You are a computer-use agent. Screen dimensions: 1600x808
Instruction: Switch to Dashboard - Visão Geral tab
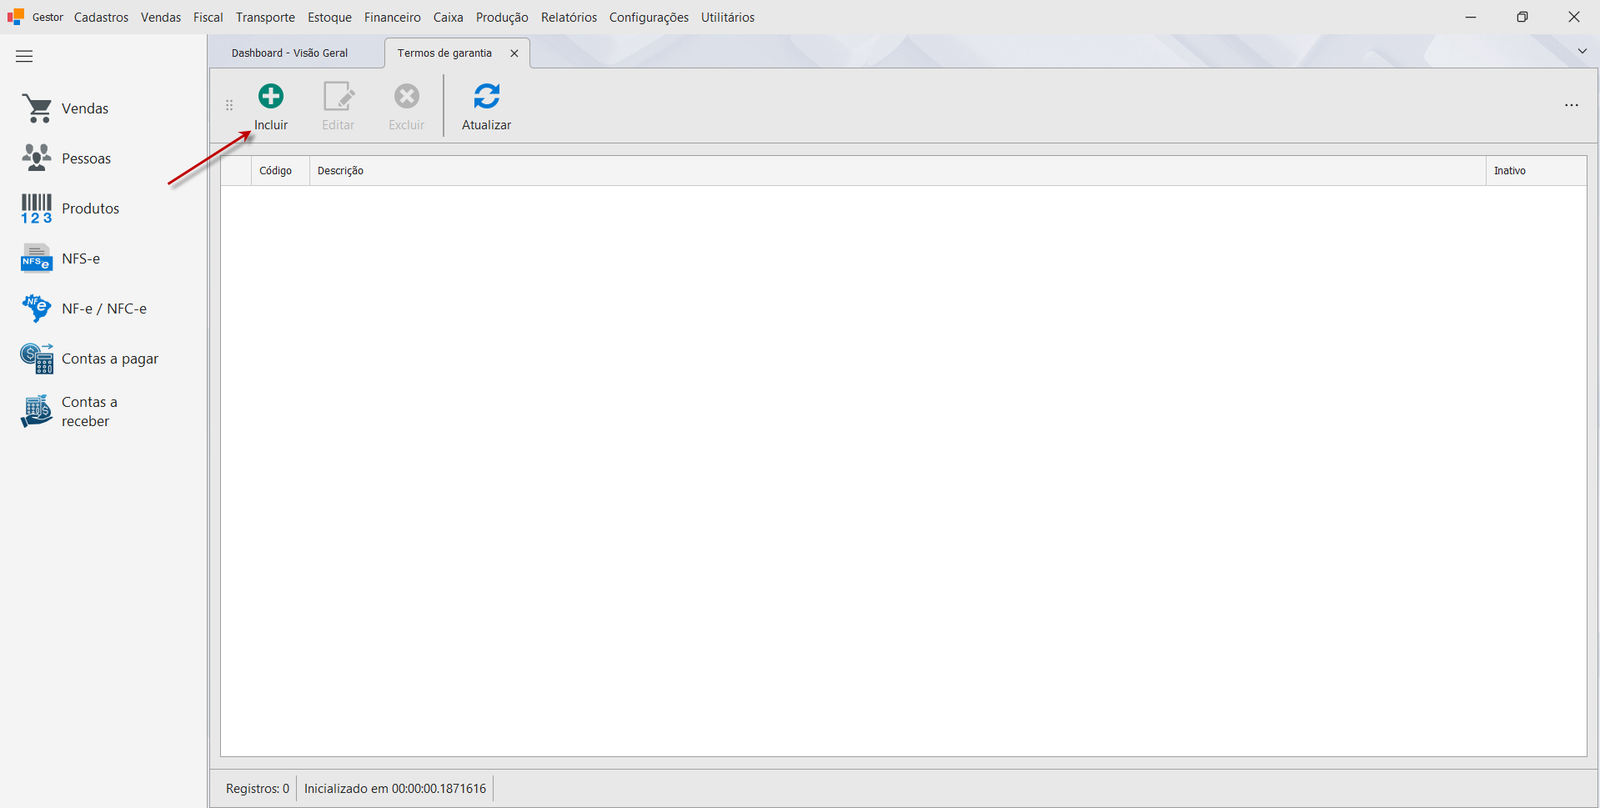point(290,53)
